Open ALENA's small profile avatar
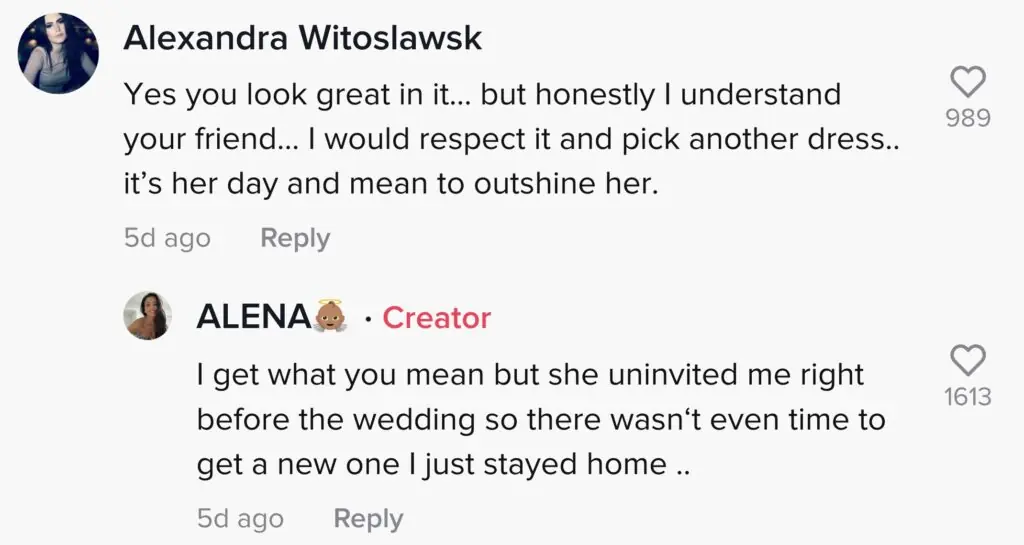Viewport: 1024px width, 545px height. click(147, 317)
